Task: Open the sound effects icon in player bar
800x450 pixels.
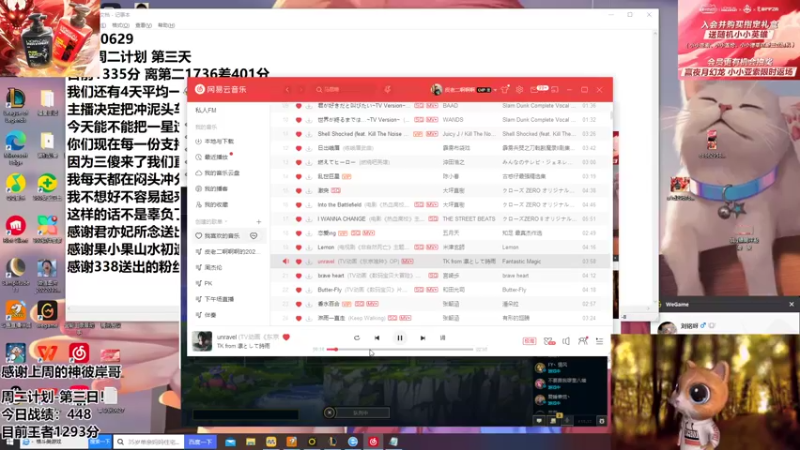Action: pyautogui.click(x=549, y=341)
